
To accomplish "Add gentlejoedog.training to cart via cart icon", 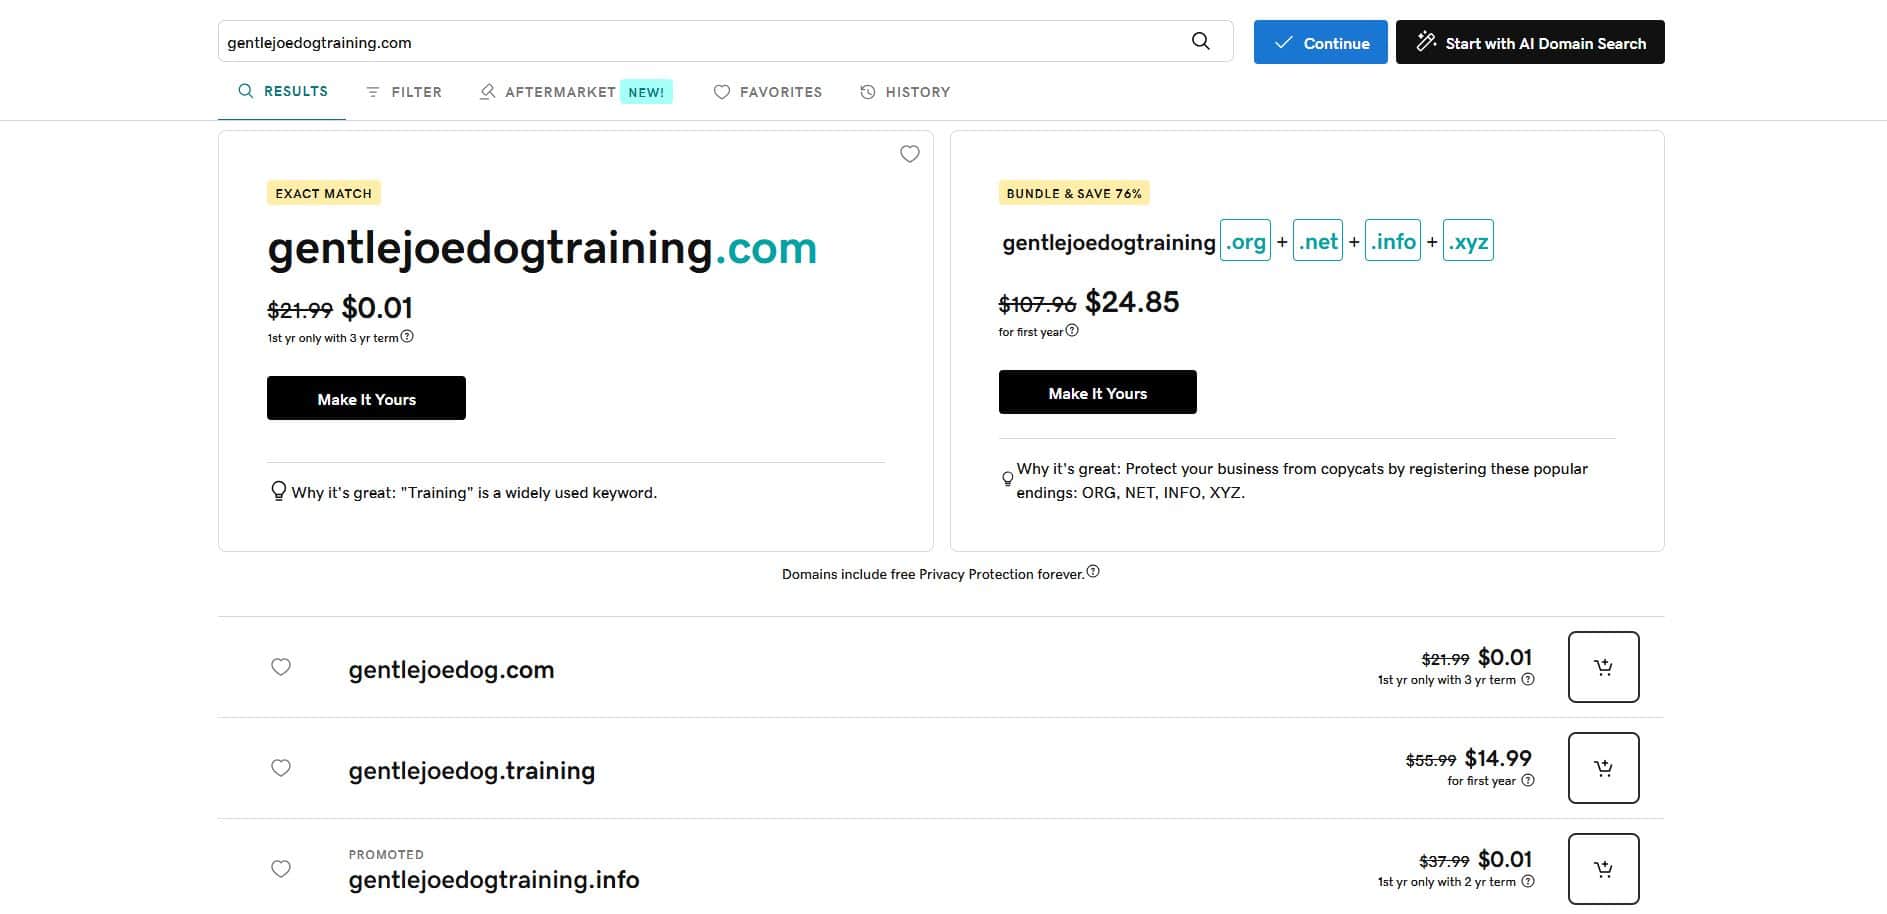I will click(x=1603, y=768).
